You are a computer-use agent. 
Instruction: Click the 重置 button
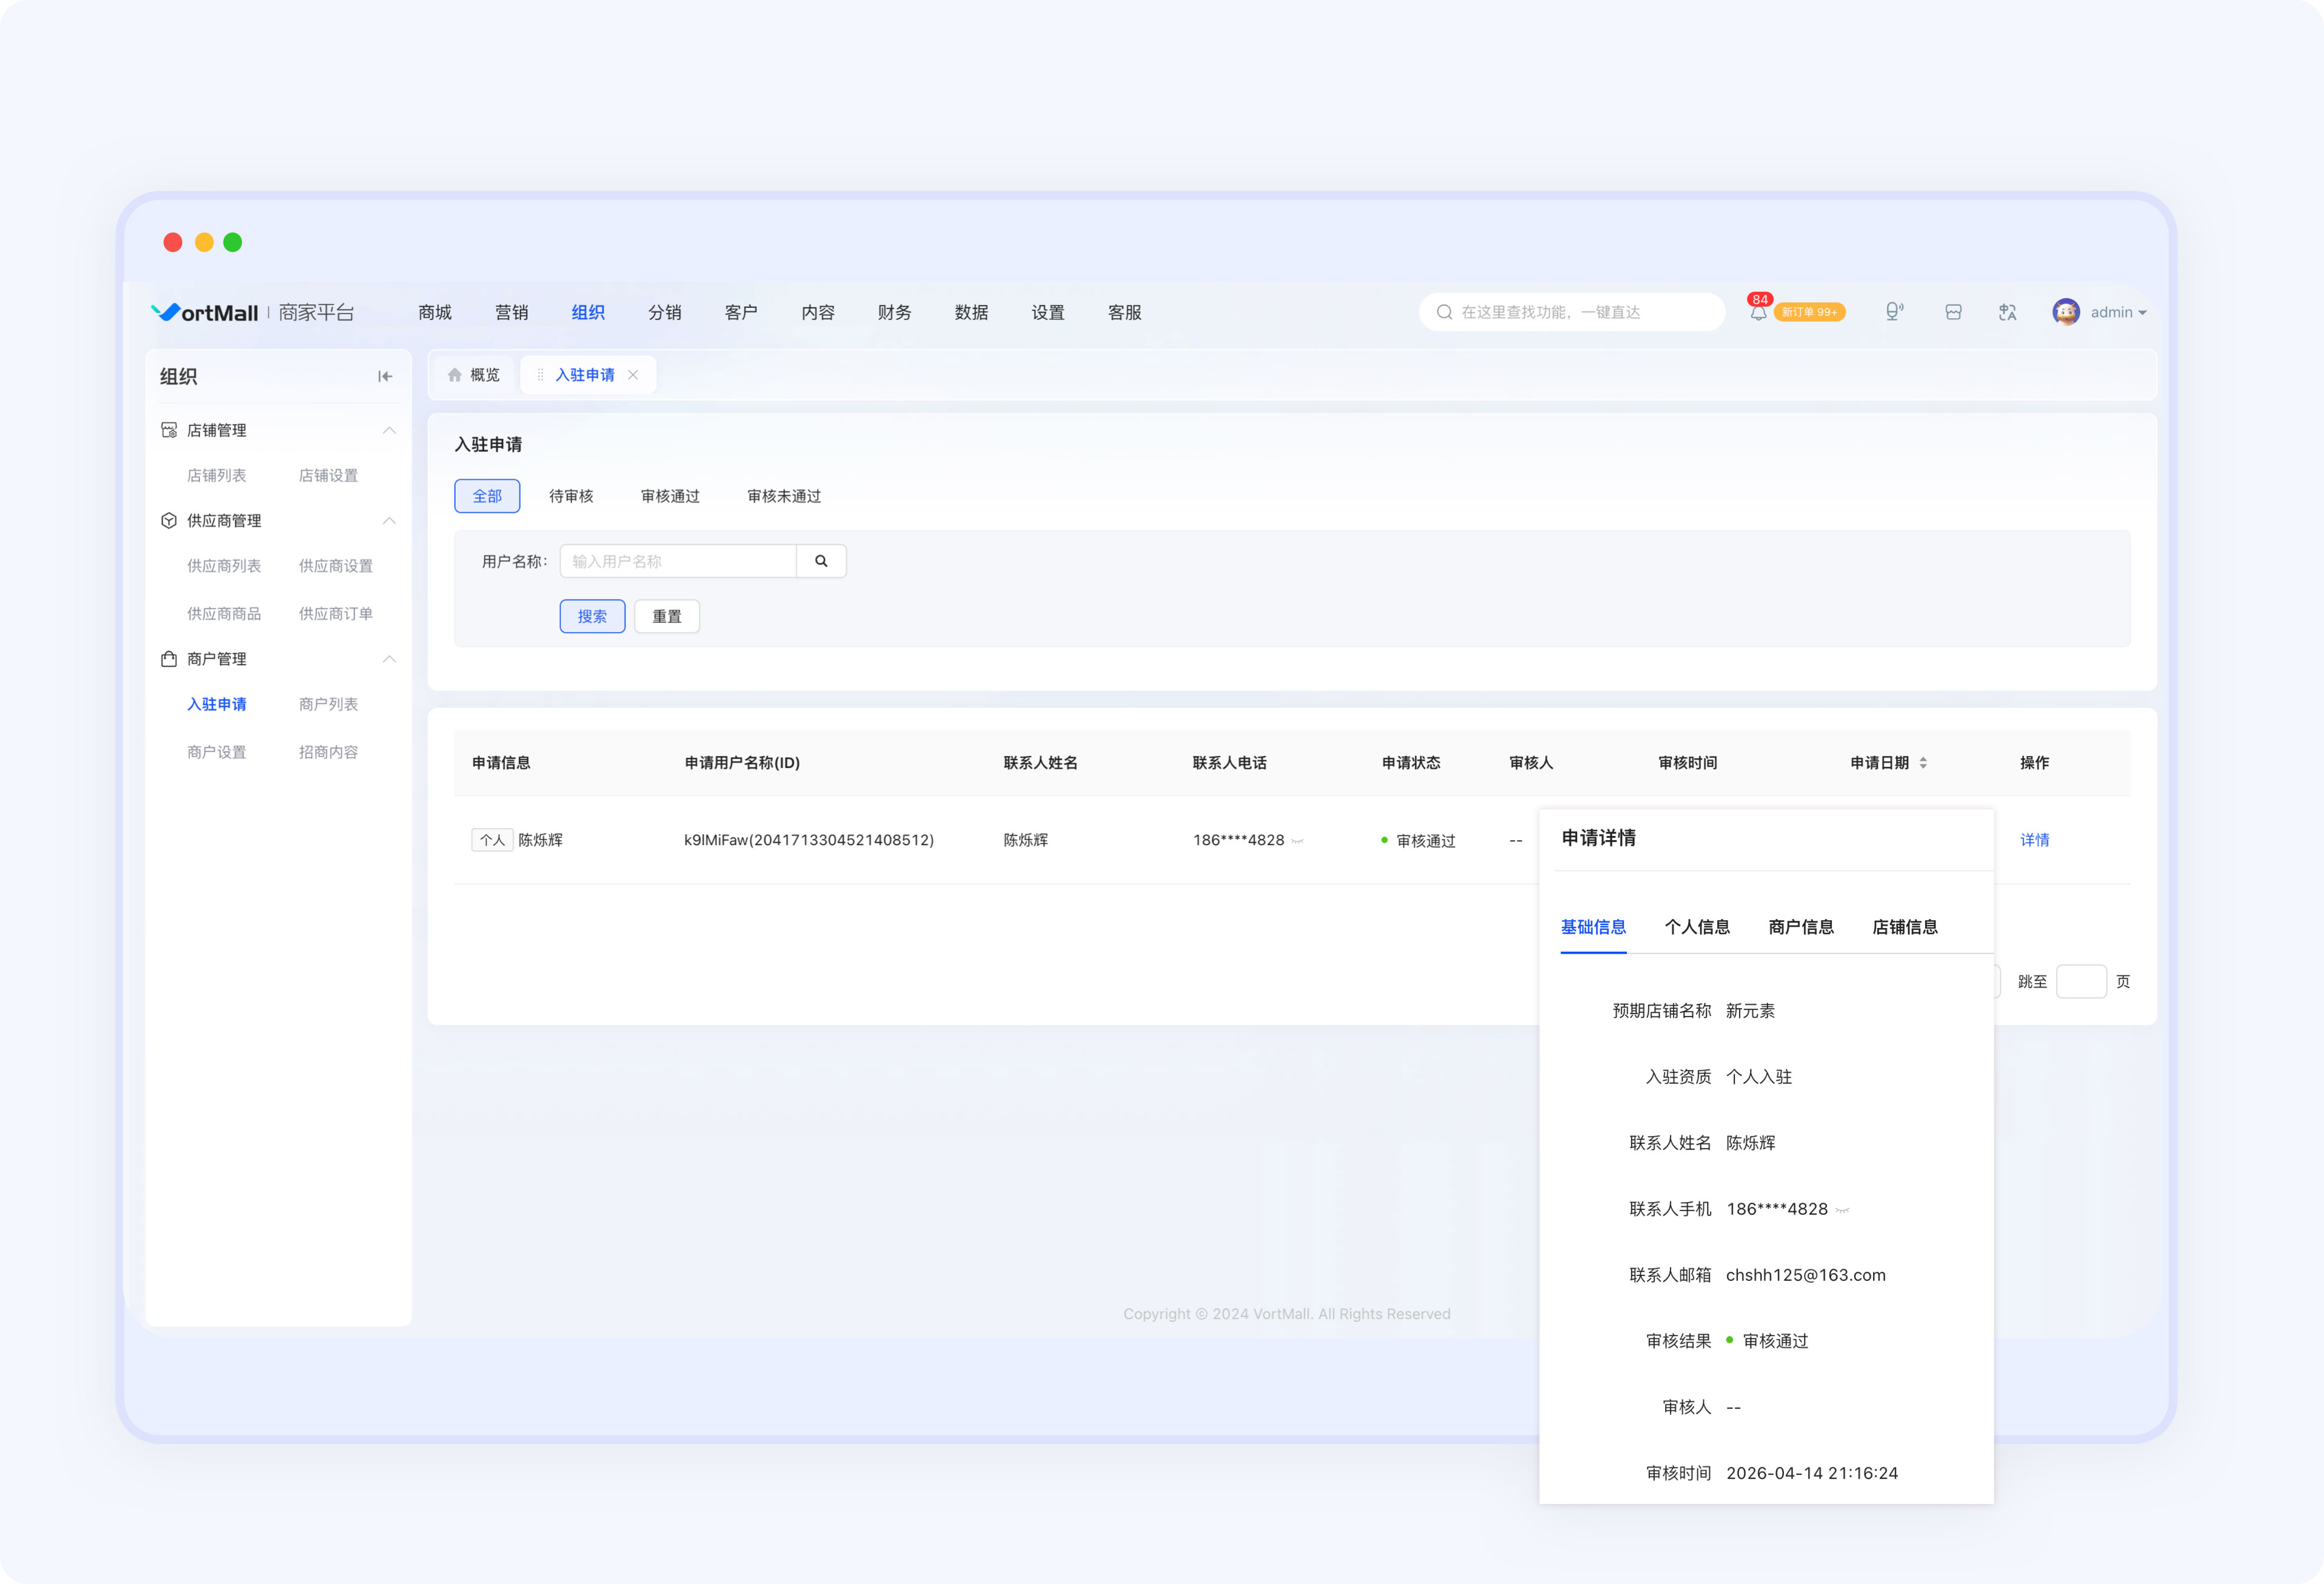tap(667, 616)
